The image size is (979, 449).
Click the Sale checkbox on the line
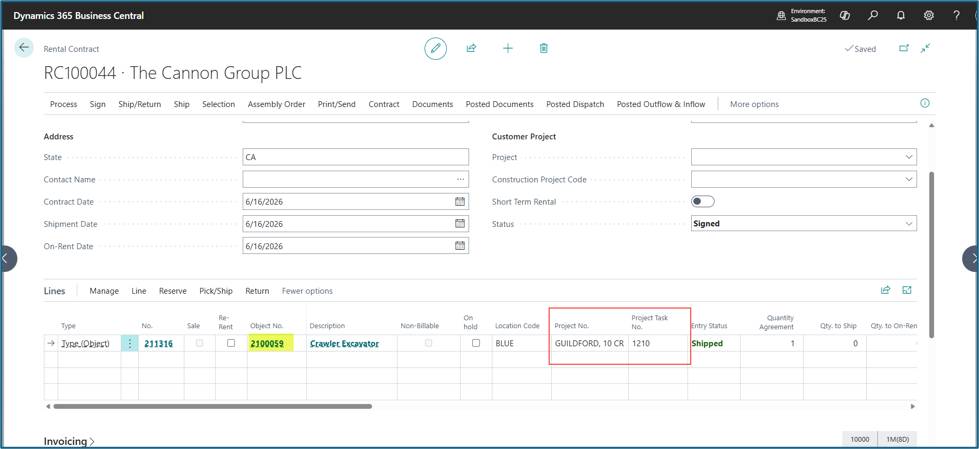(x=199, y=343)
